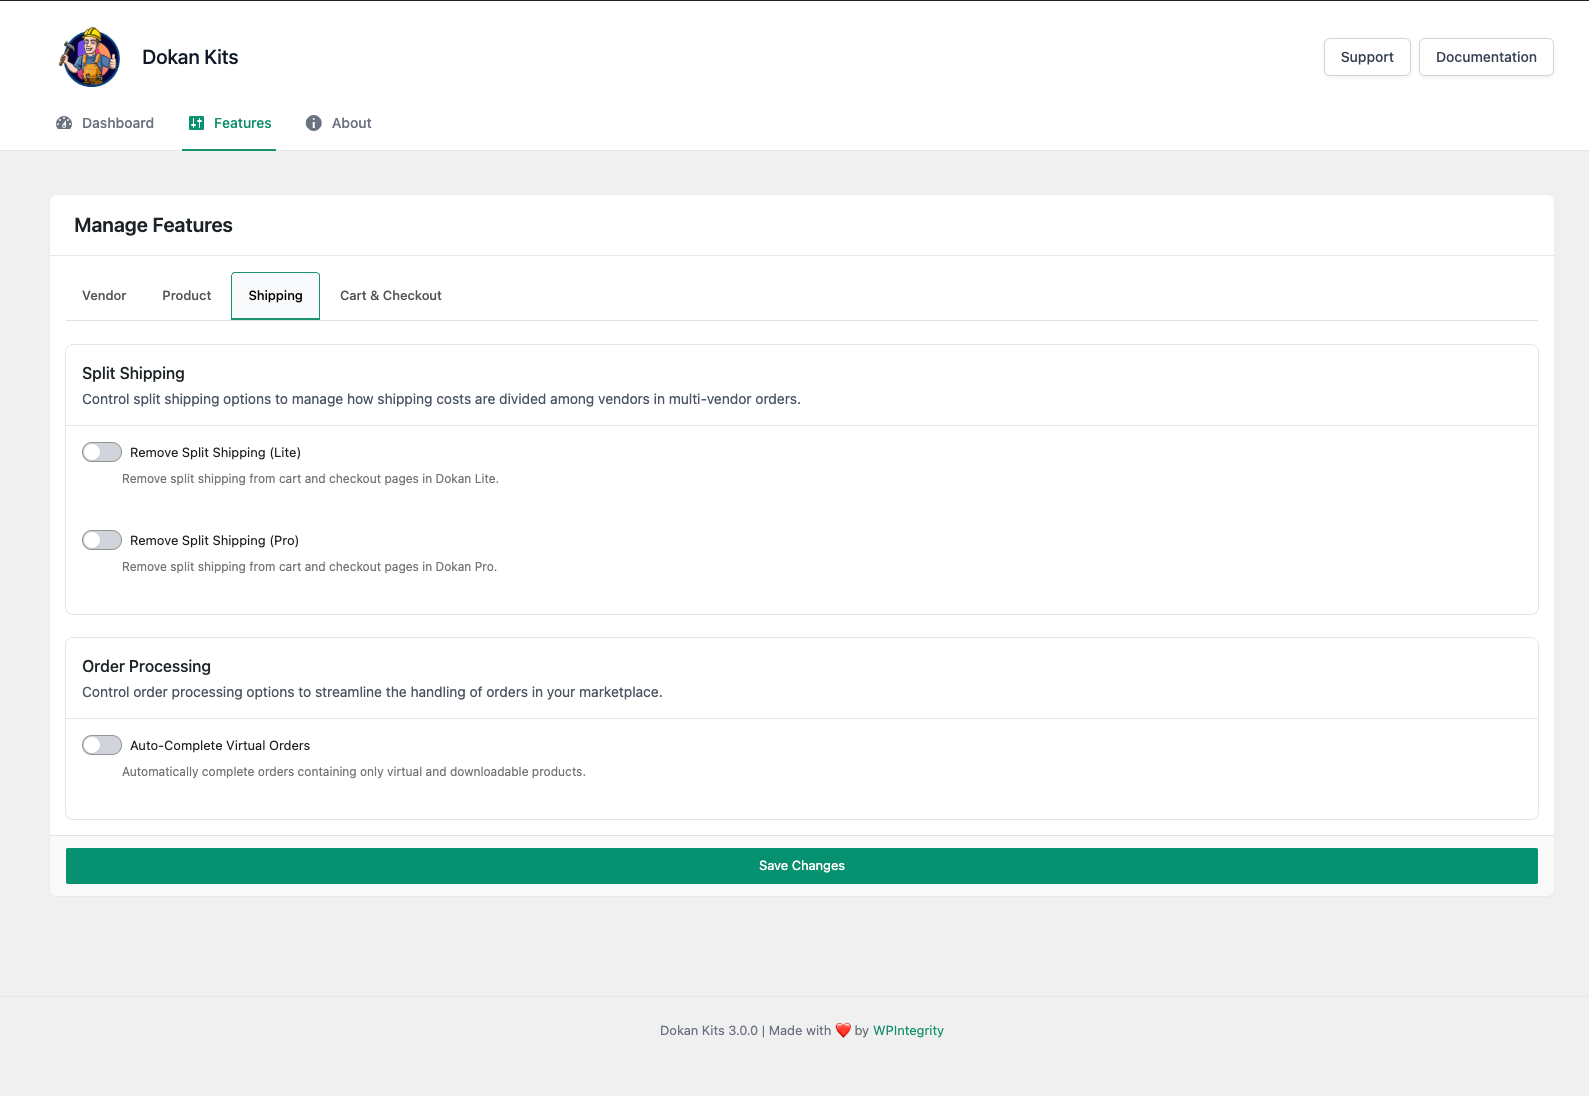Enable Remove Split Shipping (Pro) toggle
The height and width of the screenshot is (1096, 1589).
click(x=102, y=540)
